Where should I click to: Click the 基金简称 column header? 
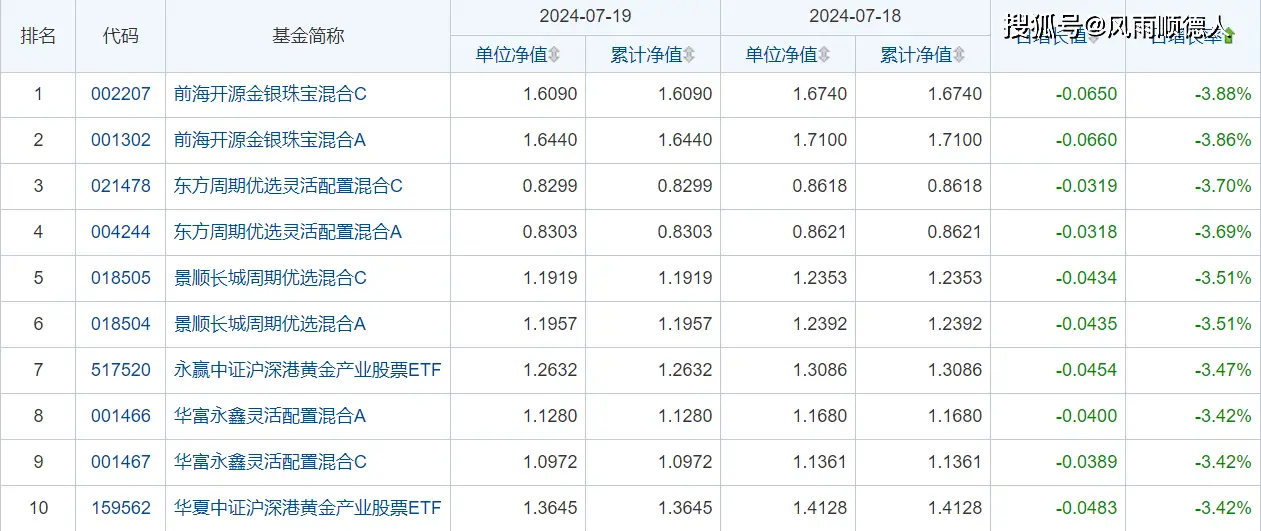pyautogui.click(x=308, y=36)
